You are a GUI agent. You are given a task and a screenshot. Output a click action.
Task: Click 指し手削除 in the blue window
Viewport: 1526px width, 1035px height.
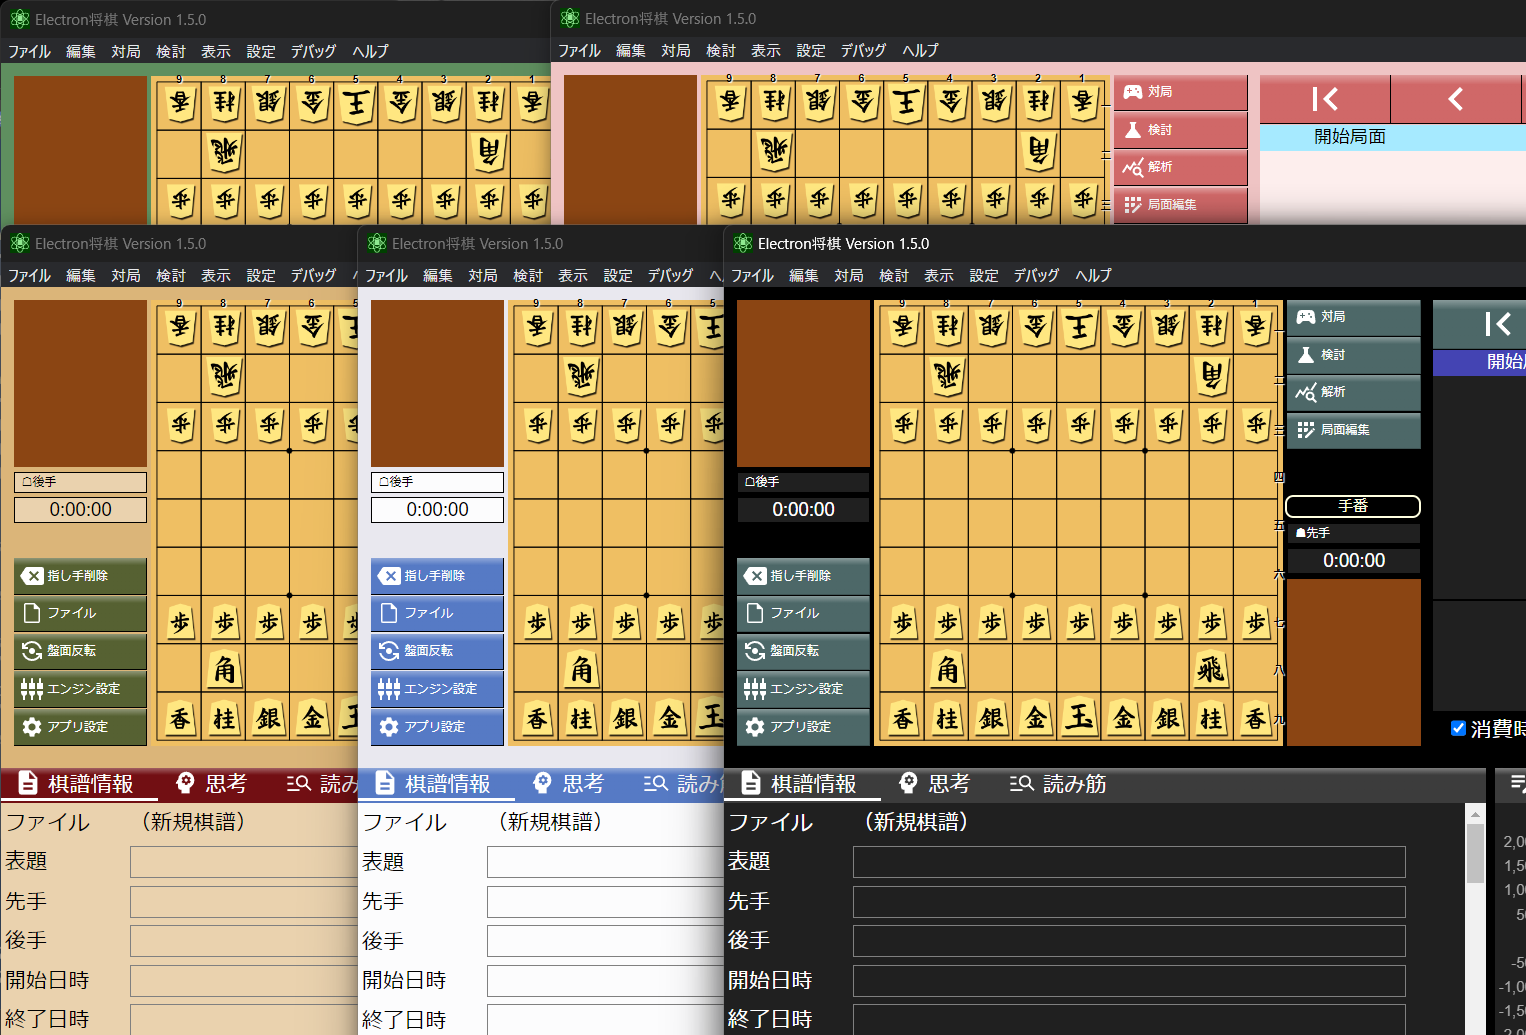437,576
